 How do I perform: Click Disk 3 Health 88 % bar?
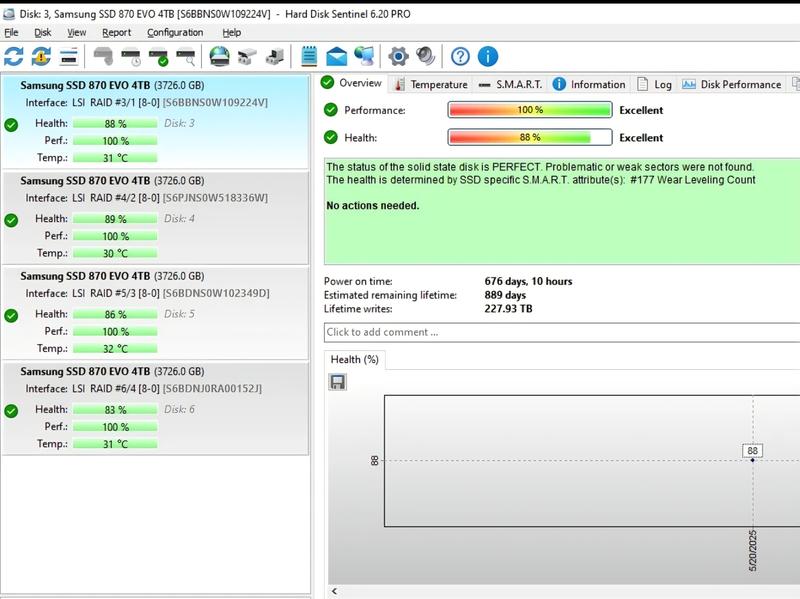[115, 123]
